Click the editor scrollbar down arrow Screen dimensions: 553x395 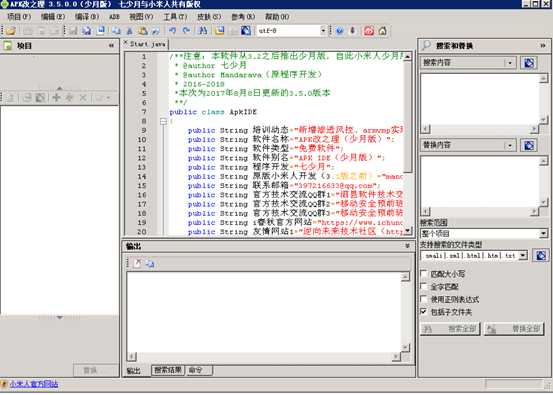pos(407,231)
